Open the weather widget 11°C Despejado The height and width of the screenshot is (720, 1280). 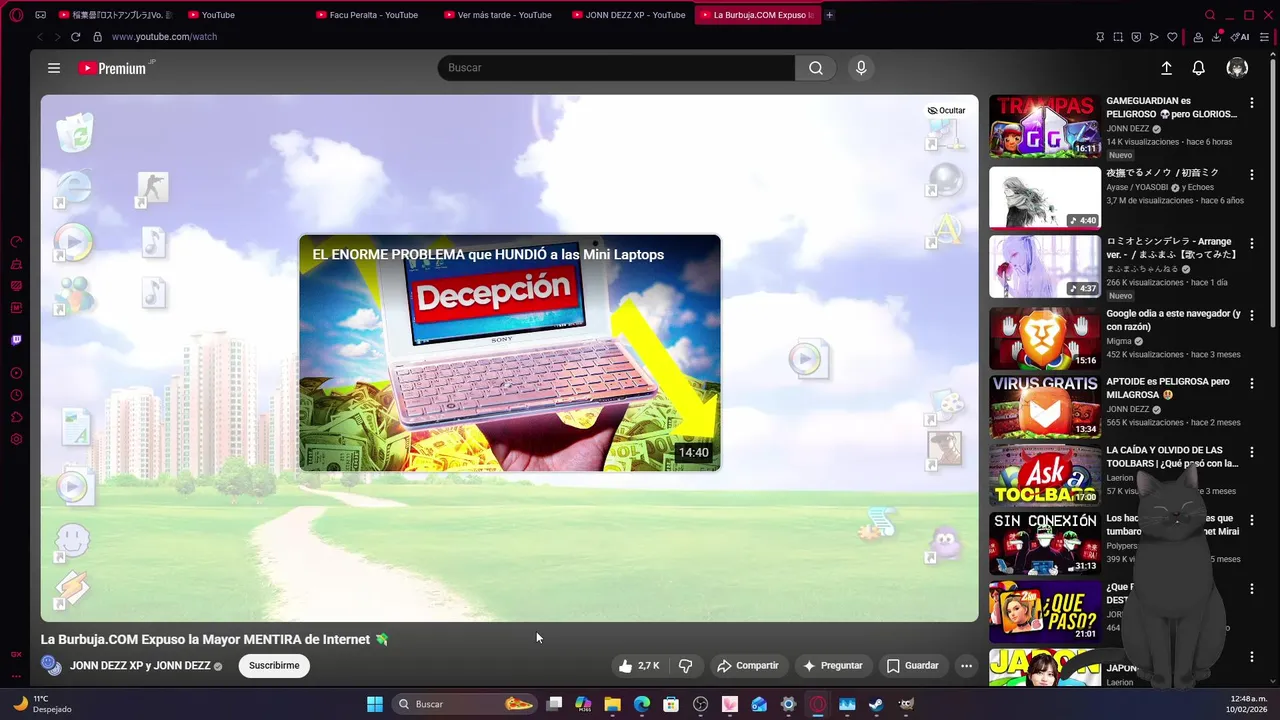(42, 704)
